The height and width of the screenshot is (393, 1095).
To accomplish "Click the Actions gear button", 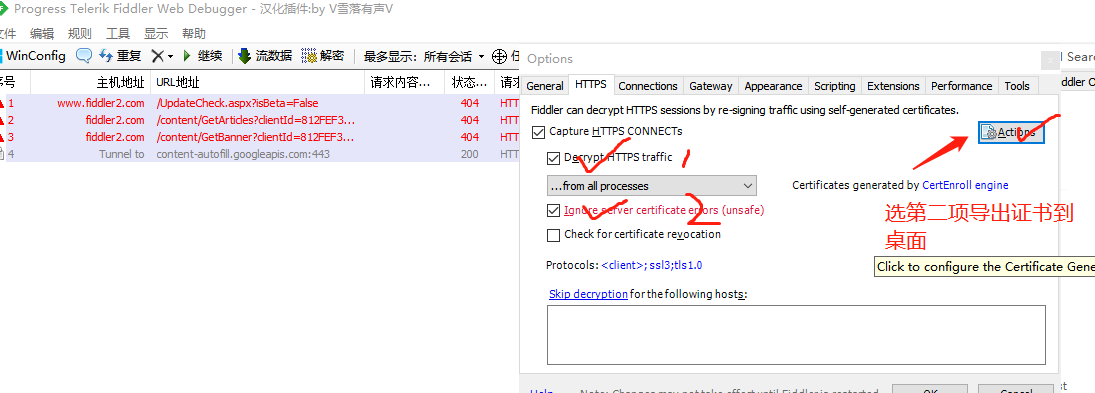I will pyautogui.click(x=1011, y=132).
